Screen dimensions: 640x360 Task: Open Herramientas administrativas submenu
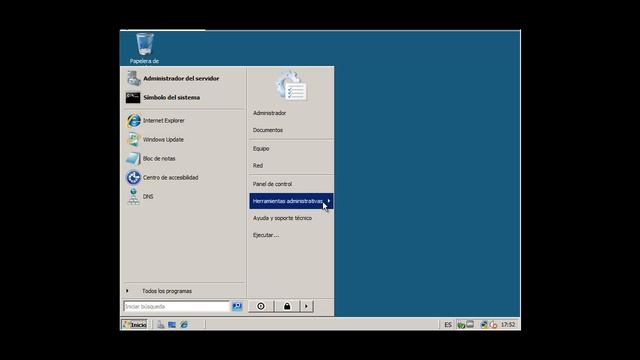(291, 201)
